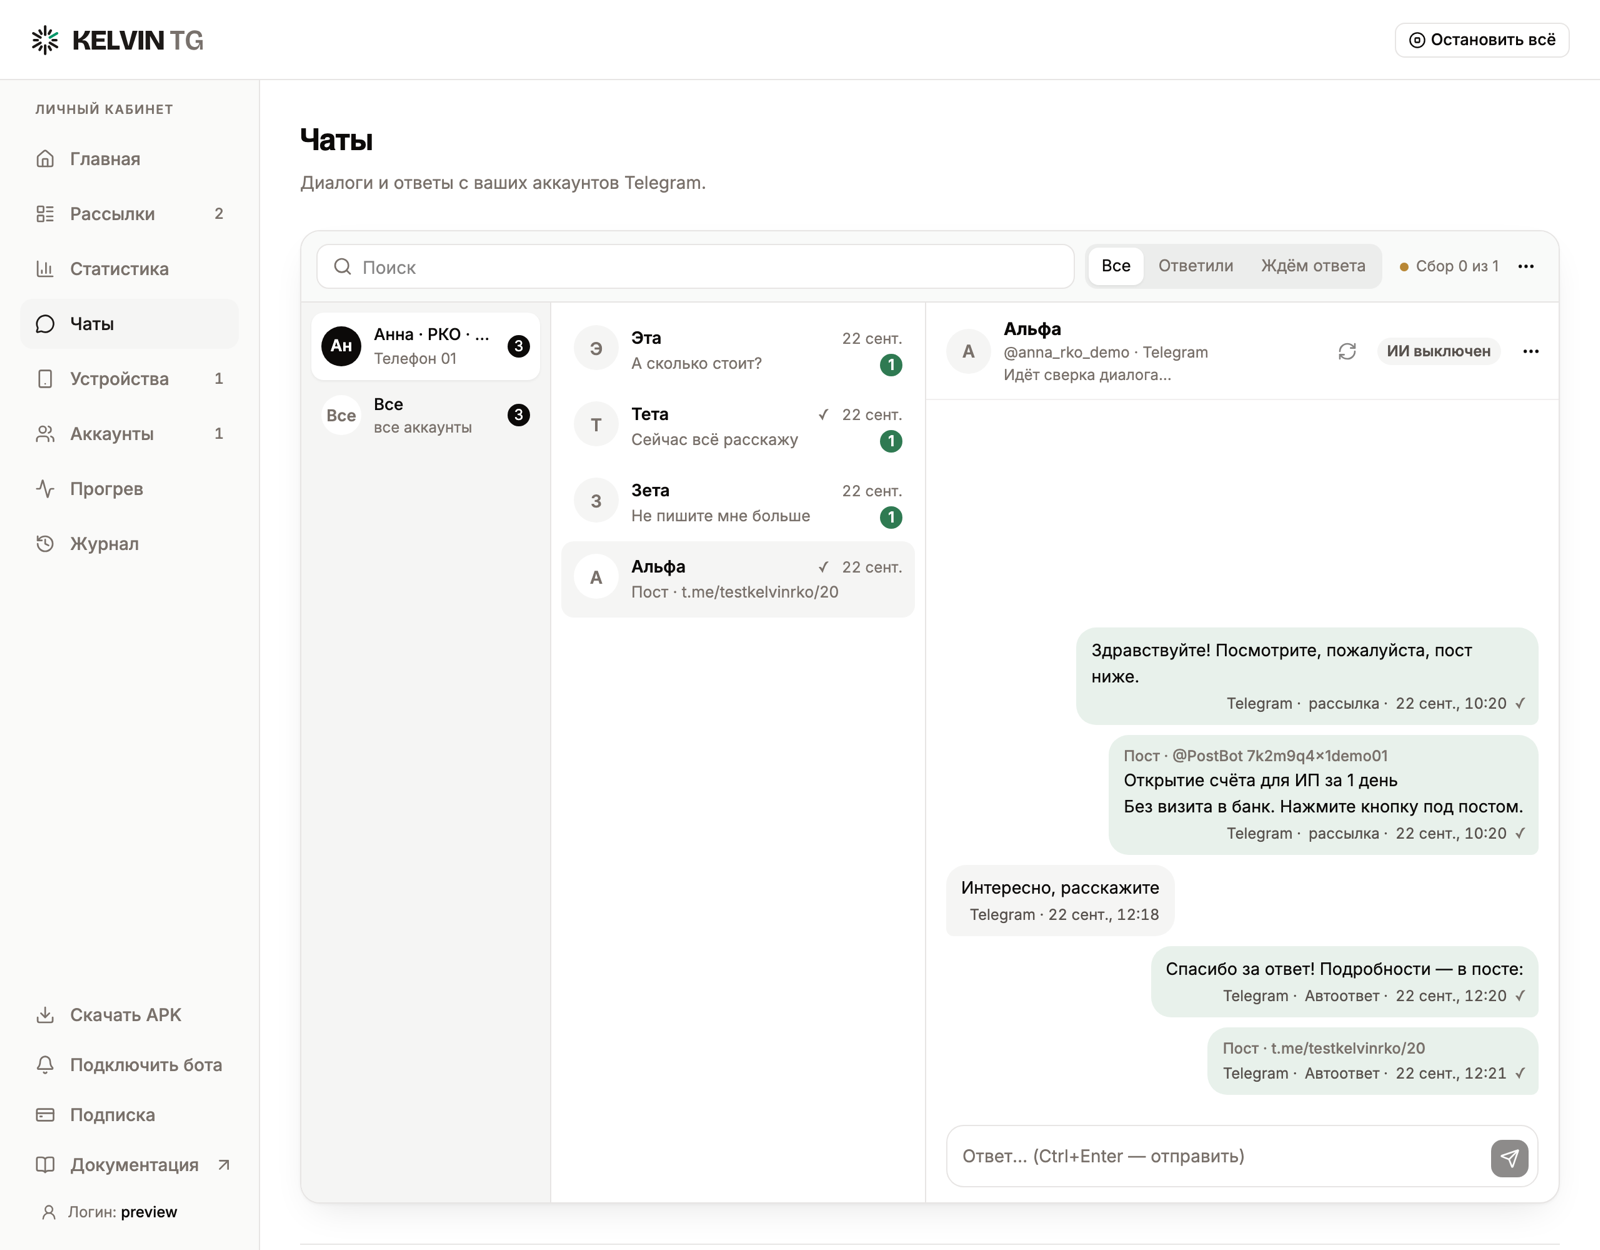Image resolution: width=1600 pixels, height=1250 pixels.
Task: Open the Альфа chat header three-dots menu
Action: click(x=1531, y=351)
